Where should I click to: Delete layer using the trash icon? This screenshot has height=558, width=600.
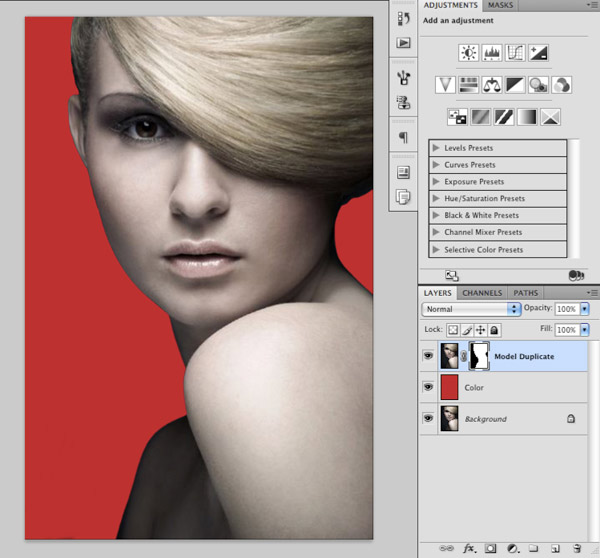click(579, 548)
